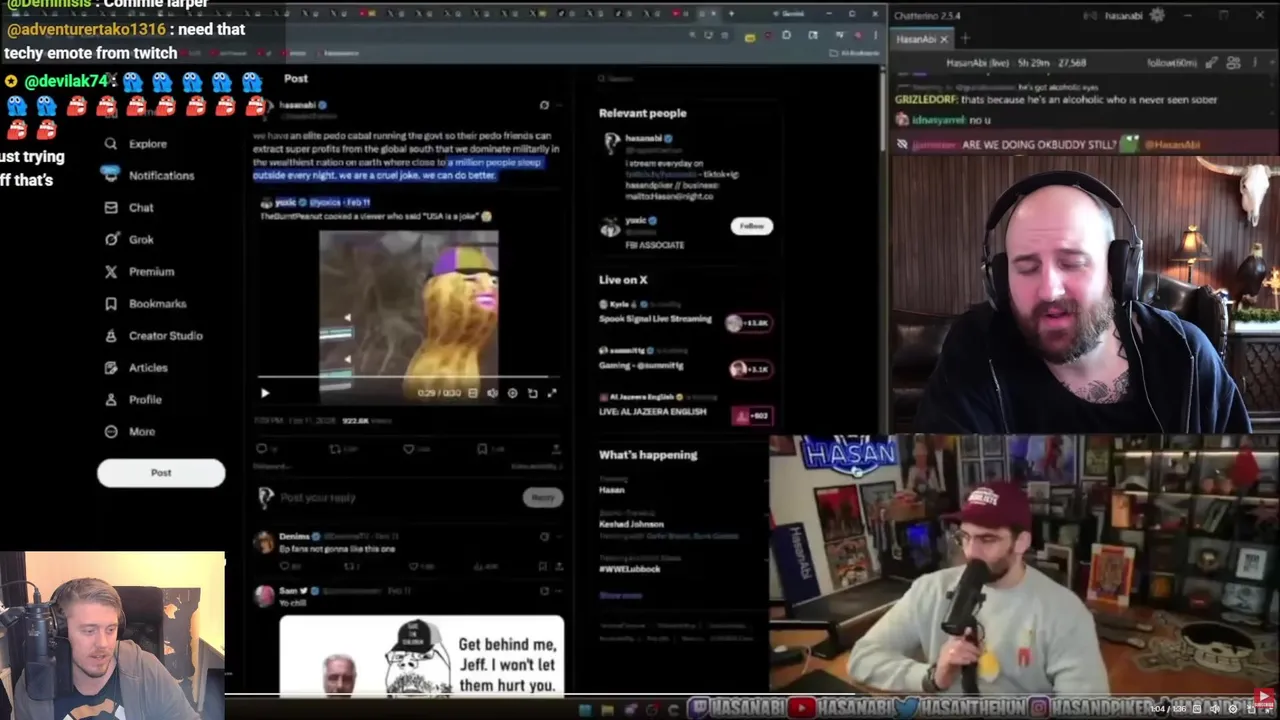Click Show more under What's happening
Viewport: 1280px width, 720px height.
620,595
